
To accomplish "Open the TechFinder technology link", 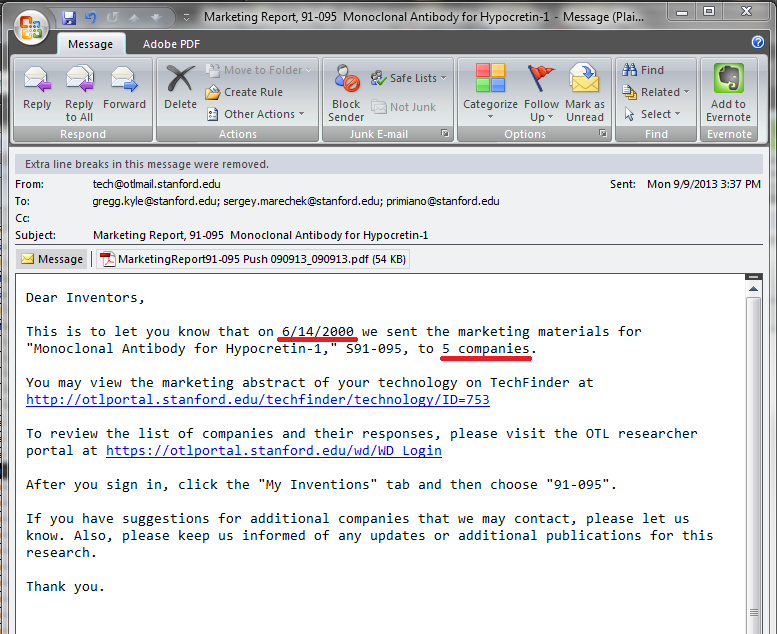I will 258,399.
